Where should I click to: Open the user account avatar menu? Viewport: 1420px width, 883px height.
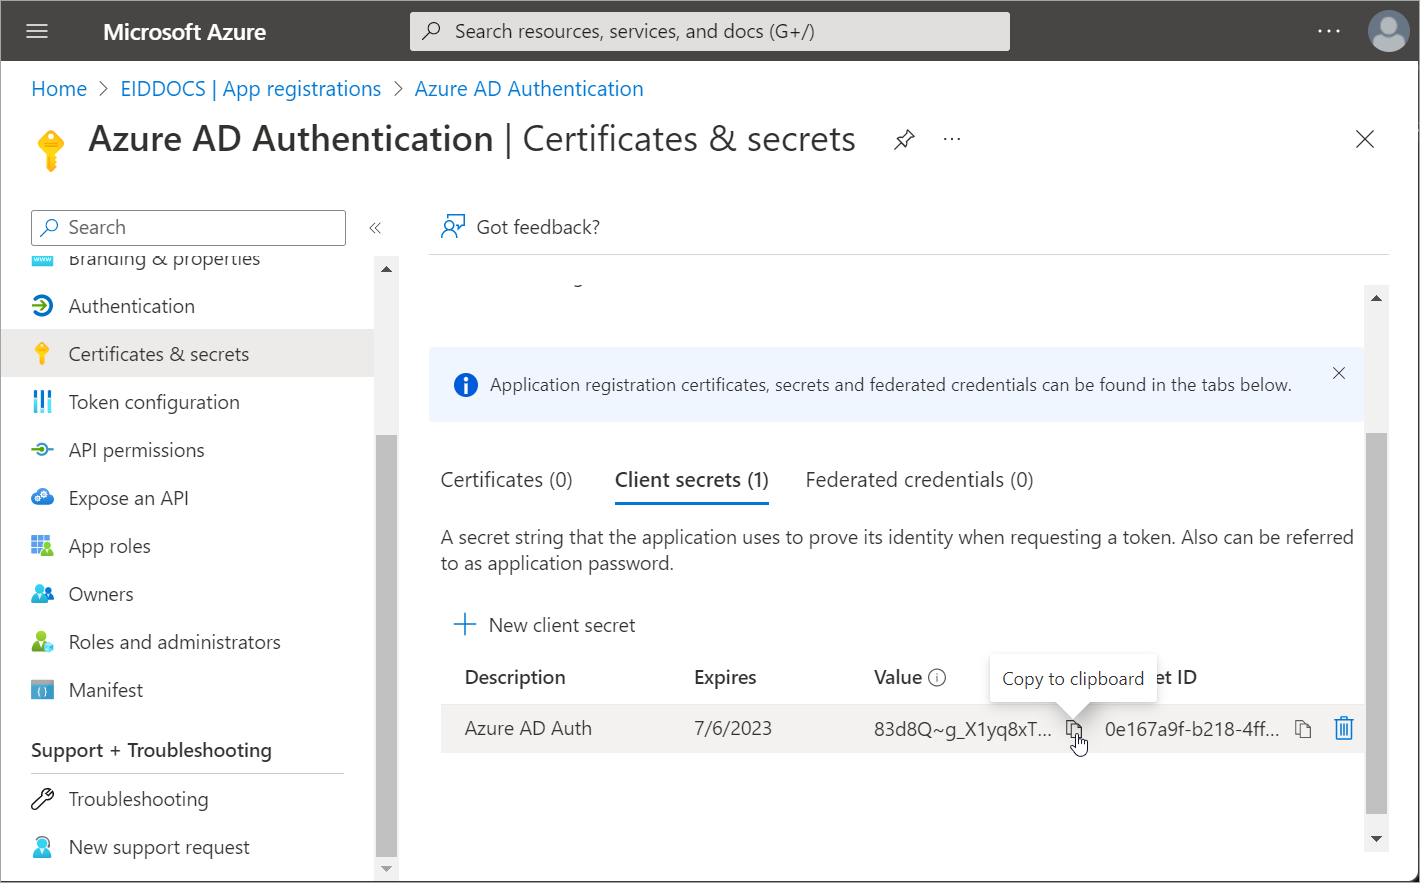[x=1387, y=31]
